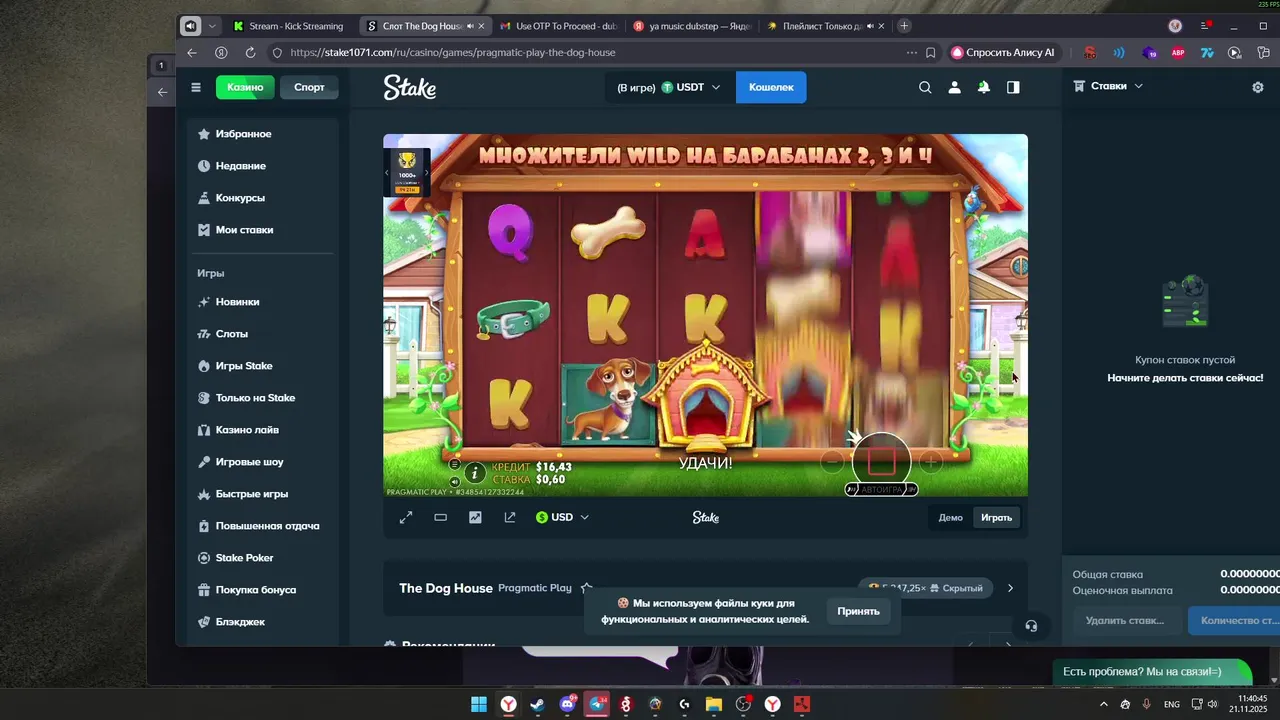Image resolution: width=1280 pixels, height=720 pixels.
Task: Open the user profile icon
Action: [x=954, y=87]
